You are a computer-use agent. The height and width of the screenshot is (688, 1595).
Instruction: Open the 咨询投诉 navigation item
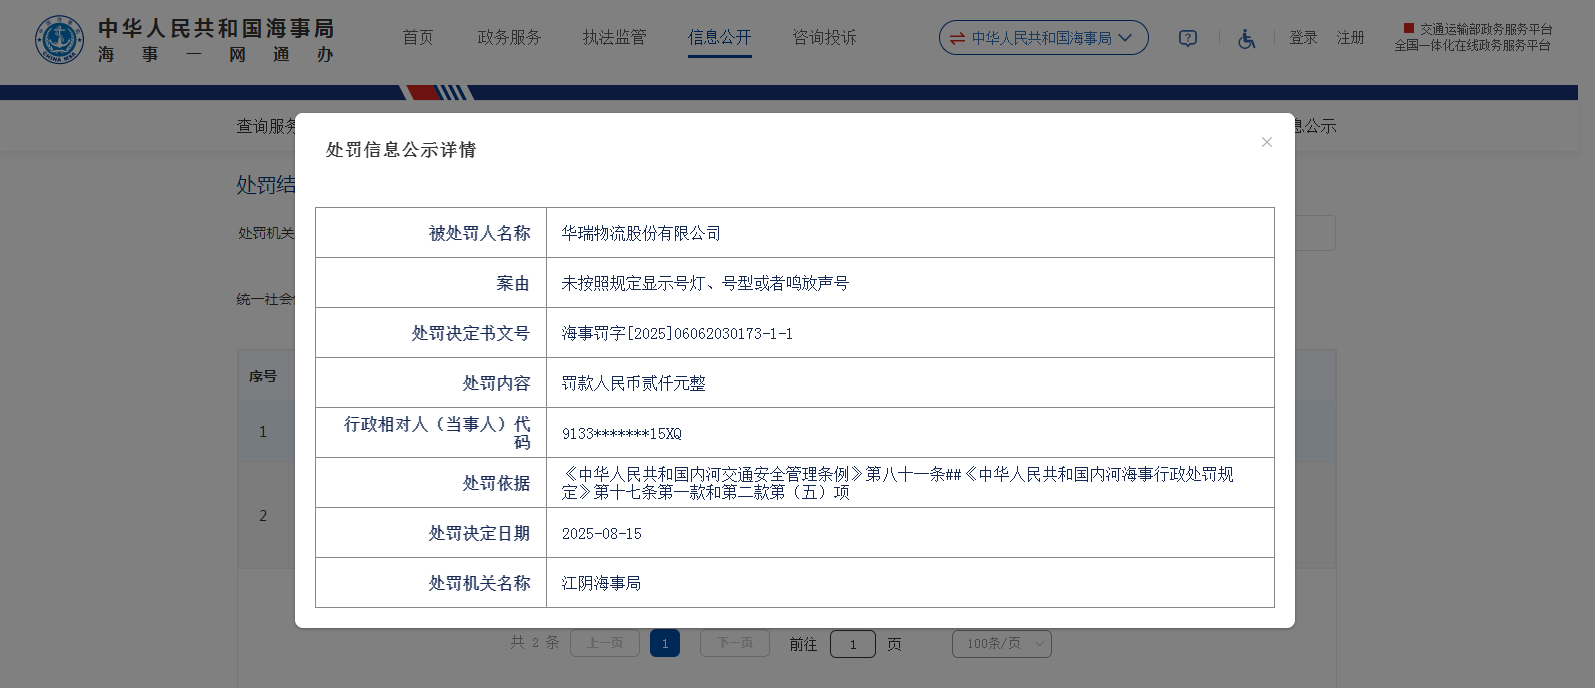coord(824,38)
